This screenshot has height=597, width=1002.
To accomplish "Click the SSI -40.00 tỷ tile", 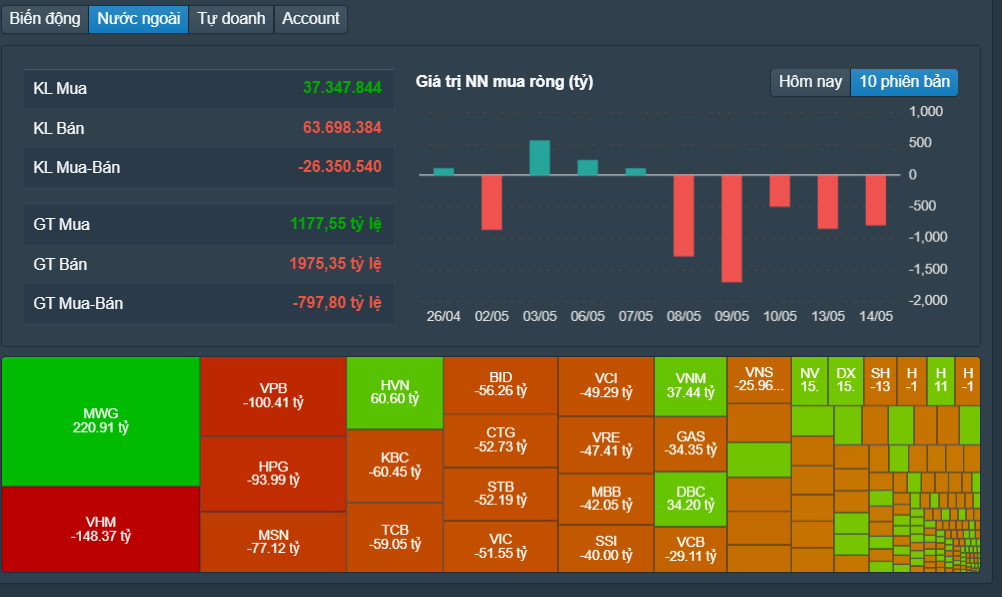I will point(606,548).
